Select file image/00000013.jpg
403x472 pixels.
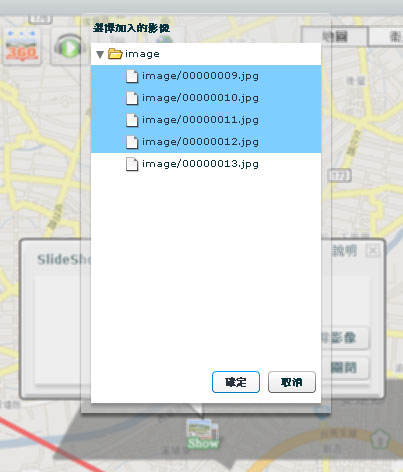pyautogui.click(x=206, y=164)
